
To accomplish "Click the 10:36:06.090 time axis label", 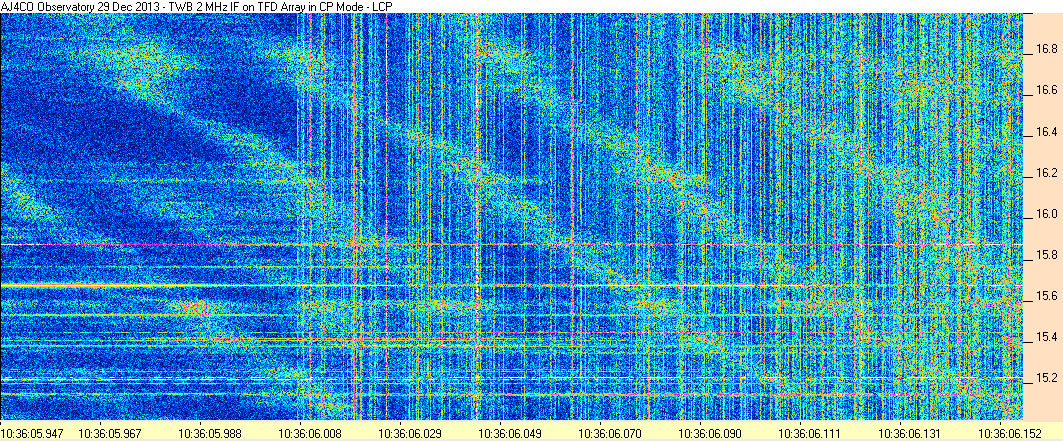I will tap(708, 432).
